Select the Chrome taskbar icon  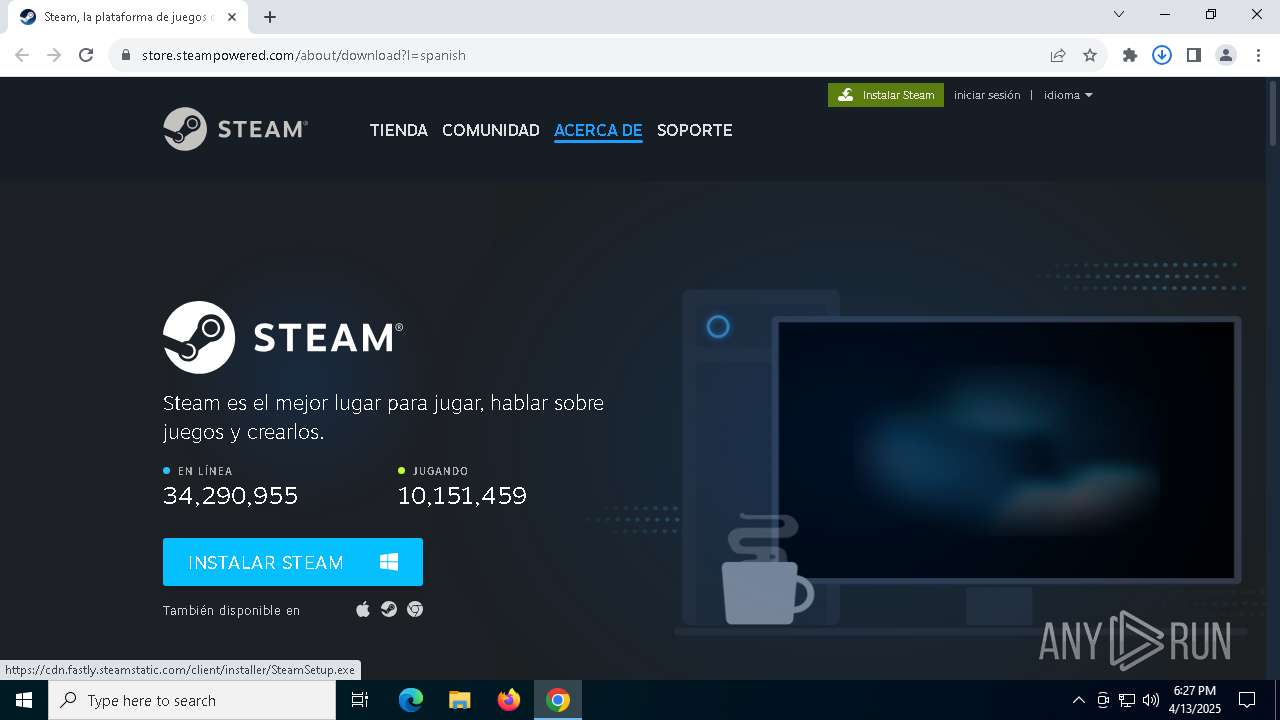click(558, 700)
